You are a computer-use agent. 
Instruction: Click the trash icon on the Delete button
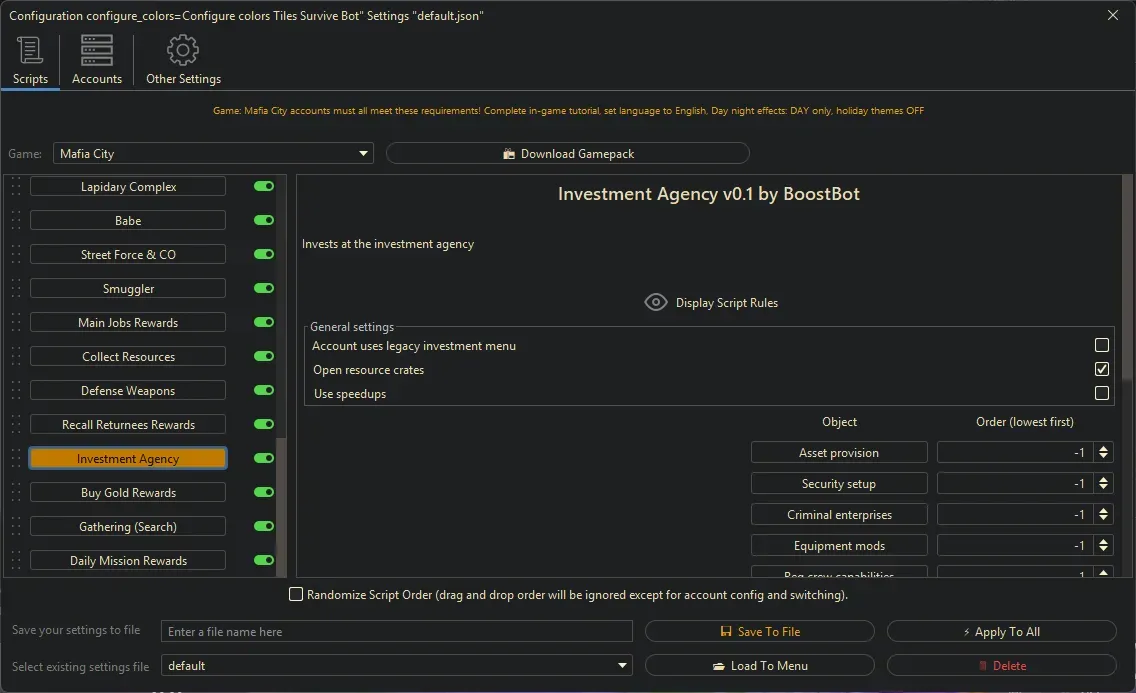click(x=985, y=665)
